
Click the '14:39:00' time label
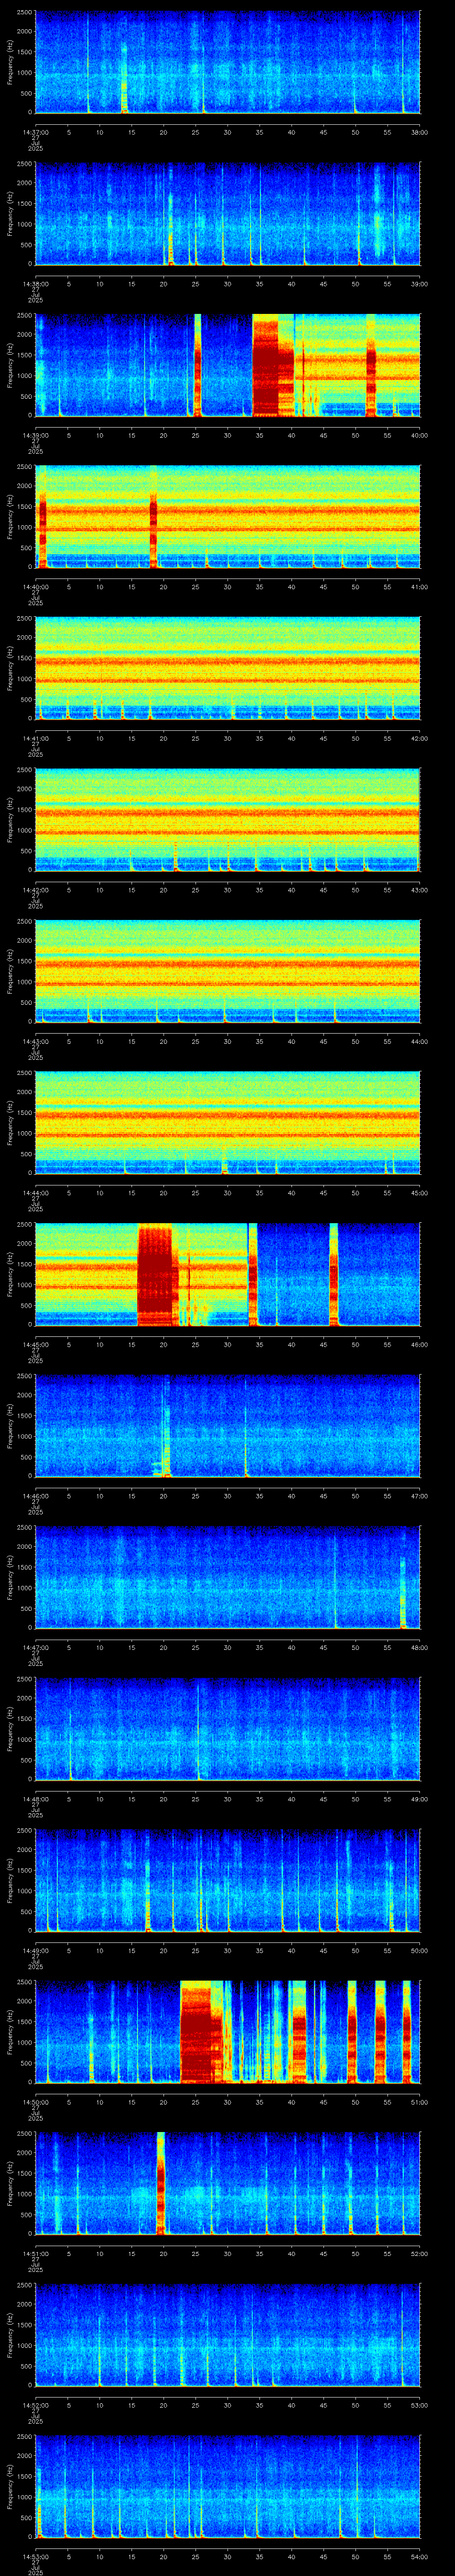click(x=35, y=435)
